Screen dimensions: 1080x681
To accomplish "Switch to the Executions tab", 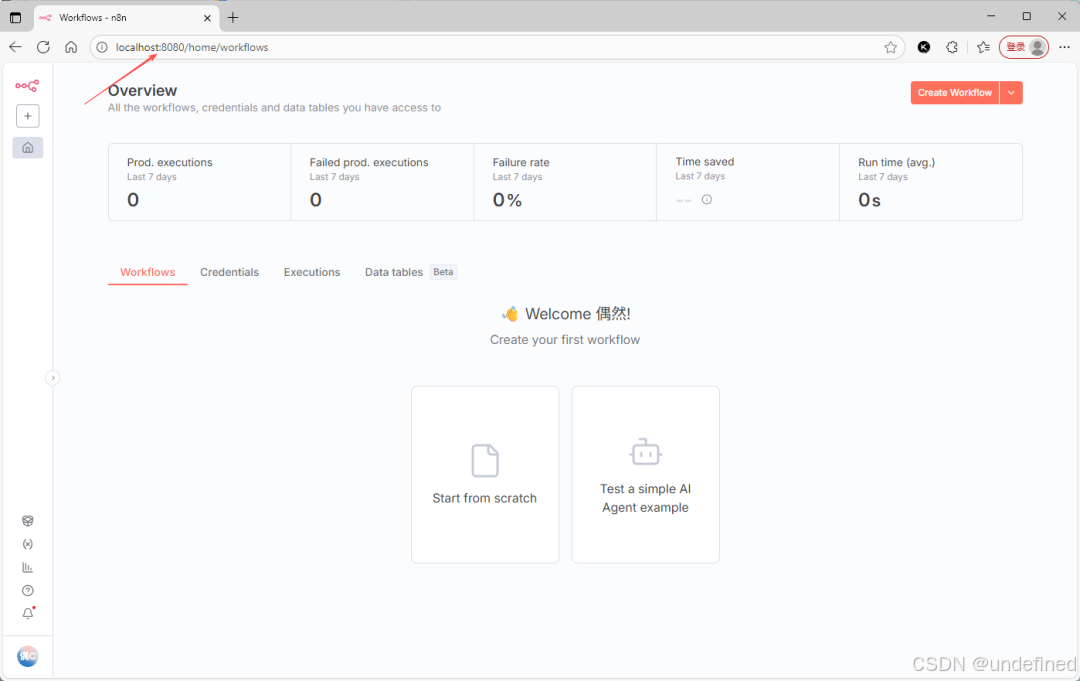I will [312, 272].
